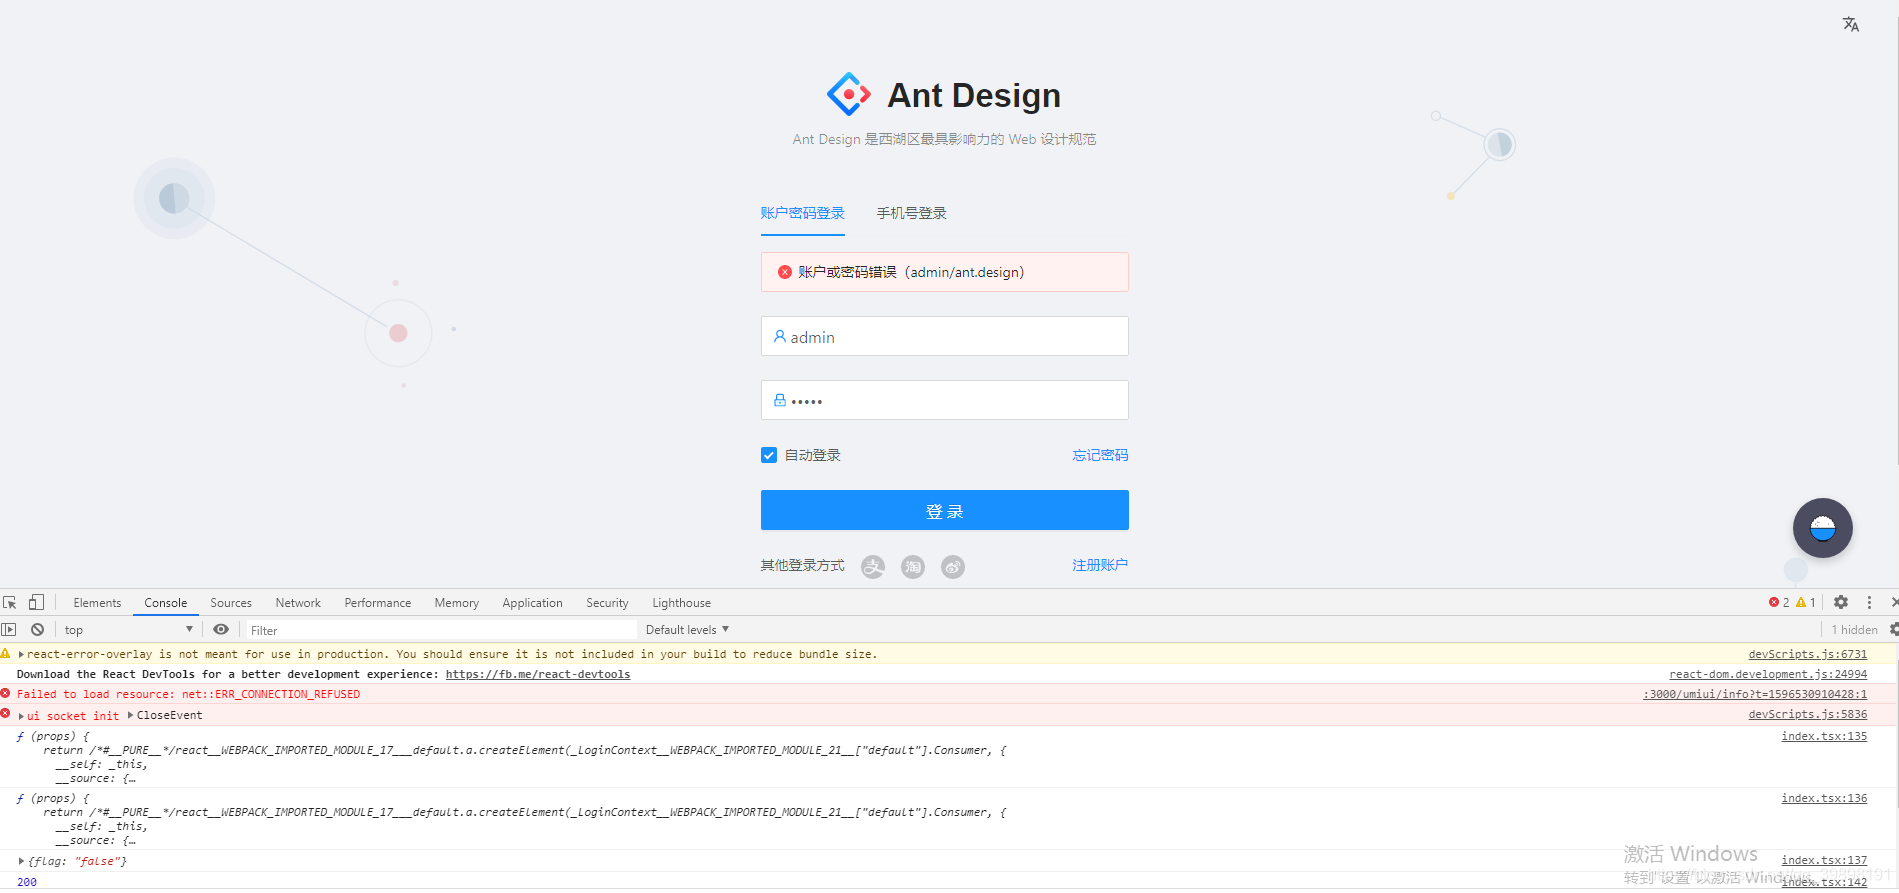Click the username field containing admin

944,336
